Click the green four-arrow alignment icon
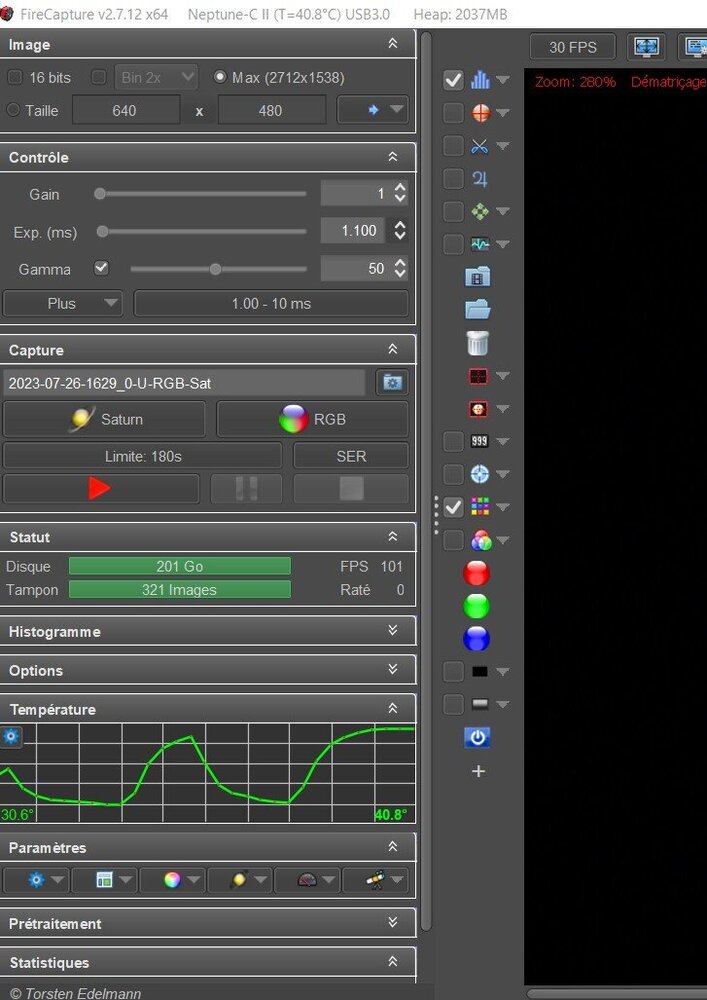The width and height of the screenshot is (707, 1000). [x=480, y=211]
